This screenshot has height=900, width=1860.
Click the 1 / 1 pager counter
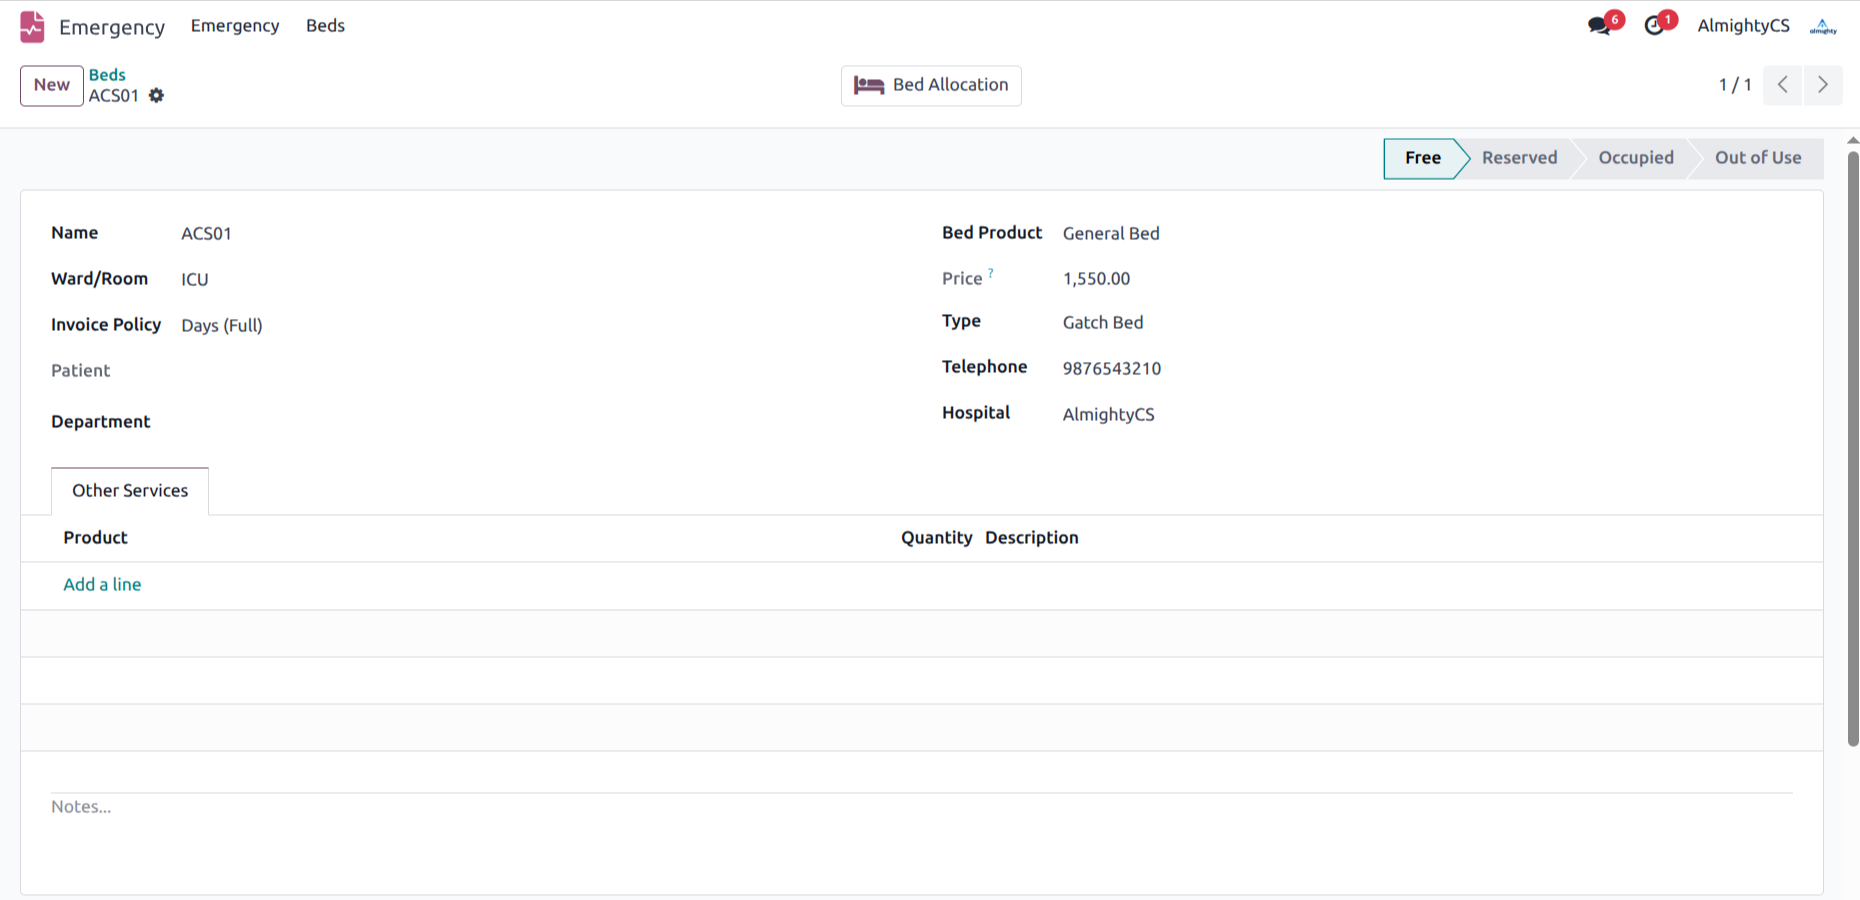pyautogui.click(x=1735, y=85)
